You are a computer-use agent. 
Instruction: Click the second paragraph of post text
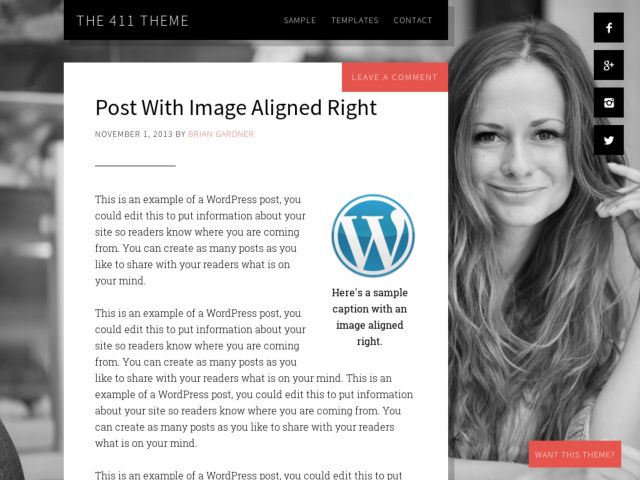[x=254, y=378]
